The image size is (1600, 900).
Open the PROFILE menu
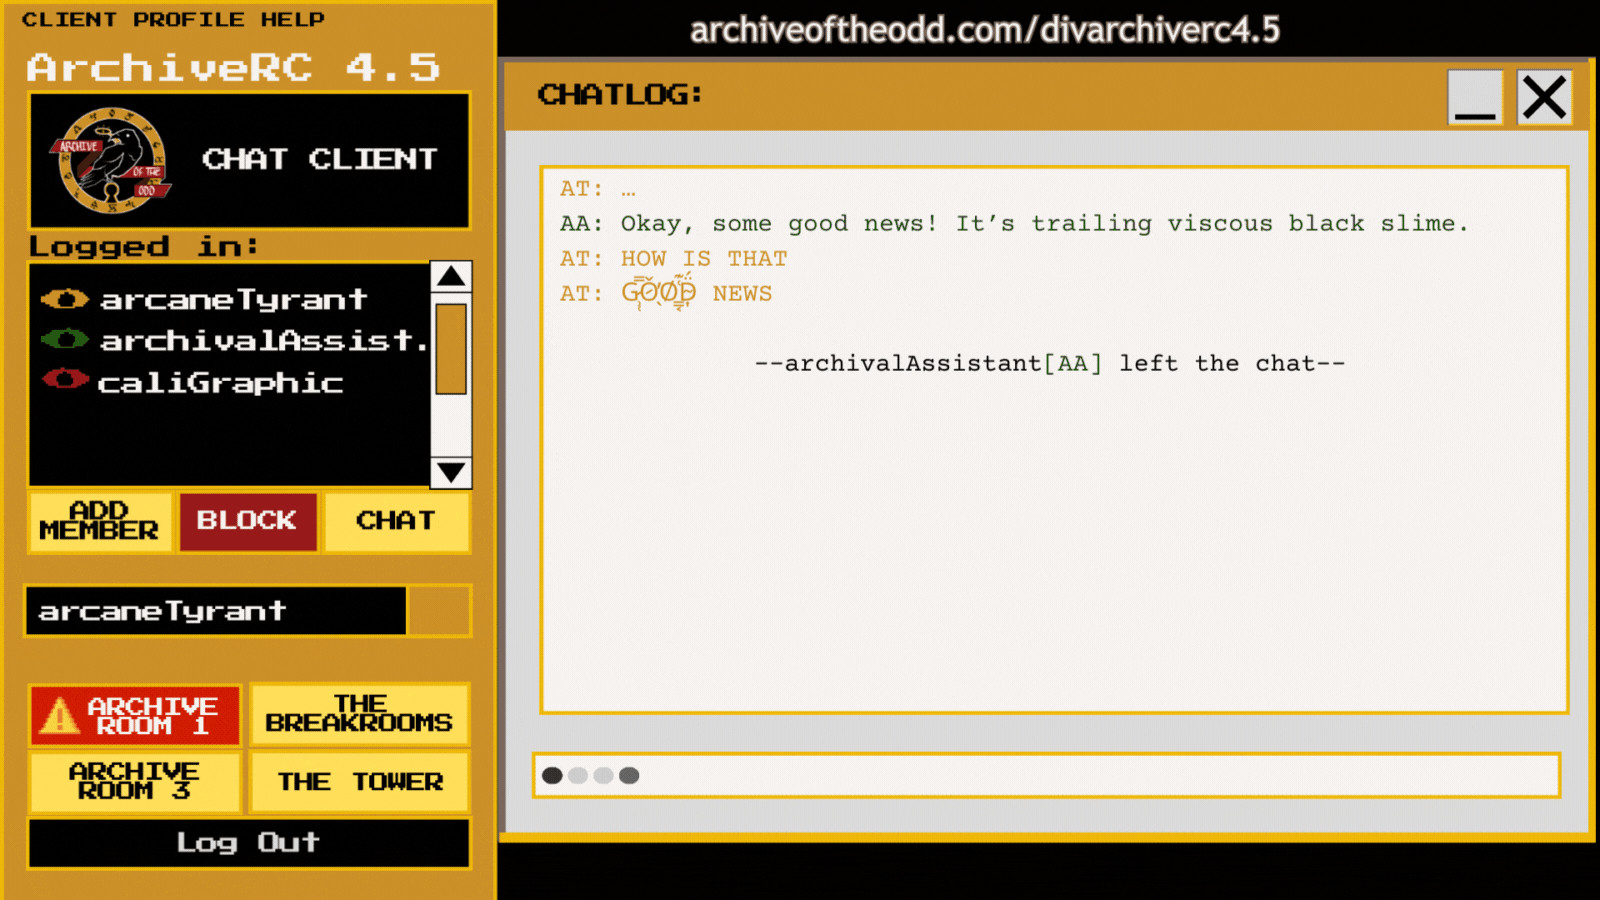(x=188, y=20)
